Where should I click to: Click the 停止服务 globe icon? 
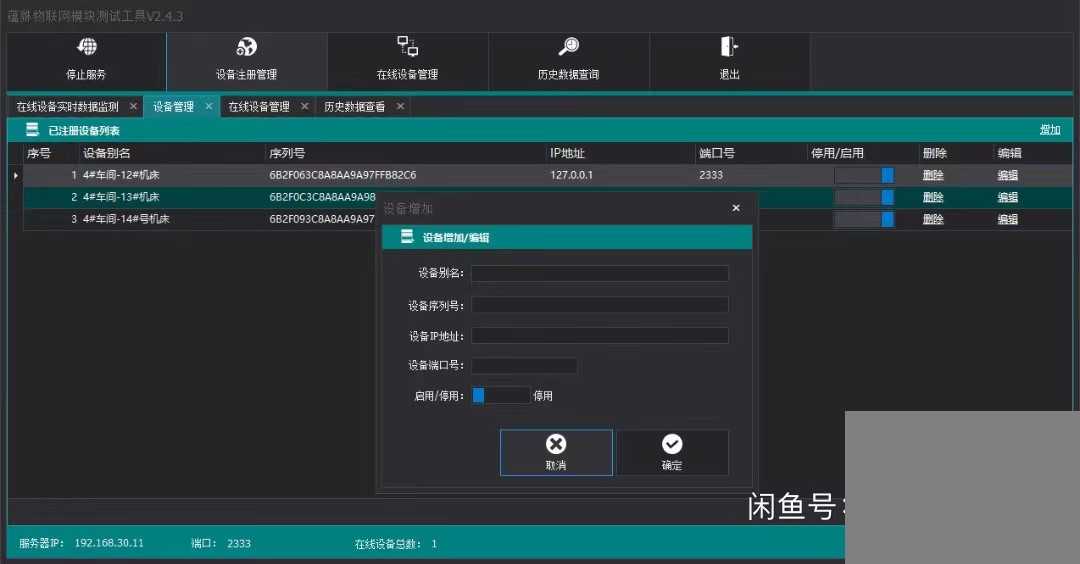87,46
